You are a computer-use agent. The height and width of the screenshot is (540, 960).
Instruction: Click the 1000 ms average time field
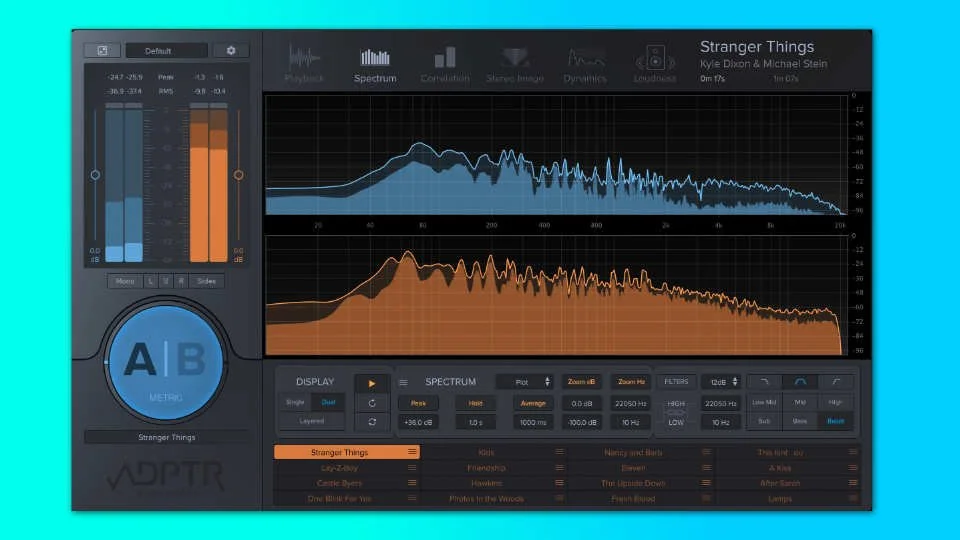pyautogui.click(x=533, y=422)
